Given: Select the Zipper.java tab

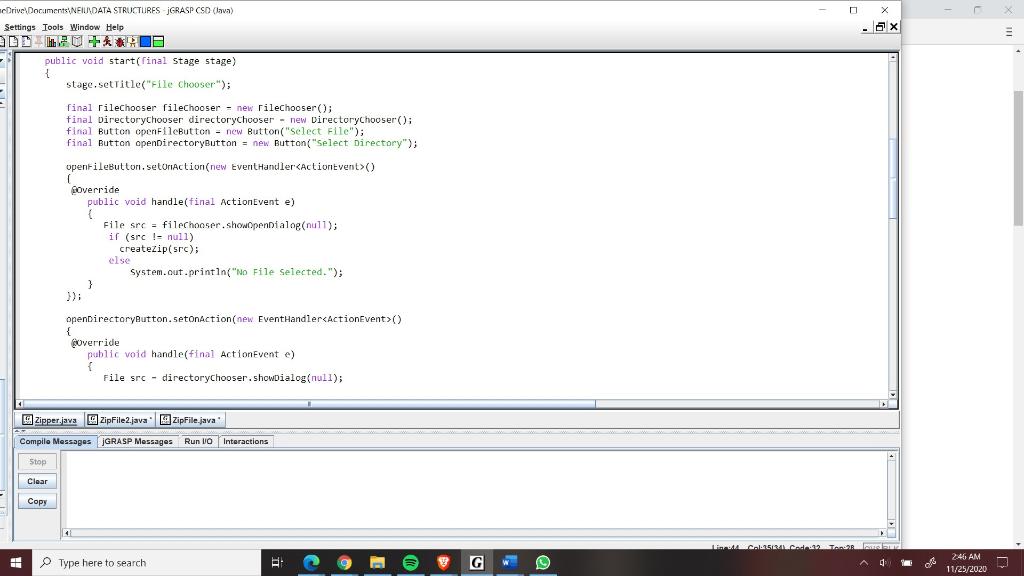Looking at the screenshot, I should coord(50,419).
